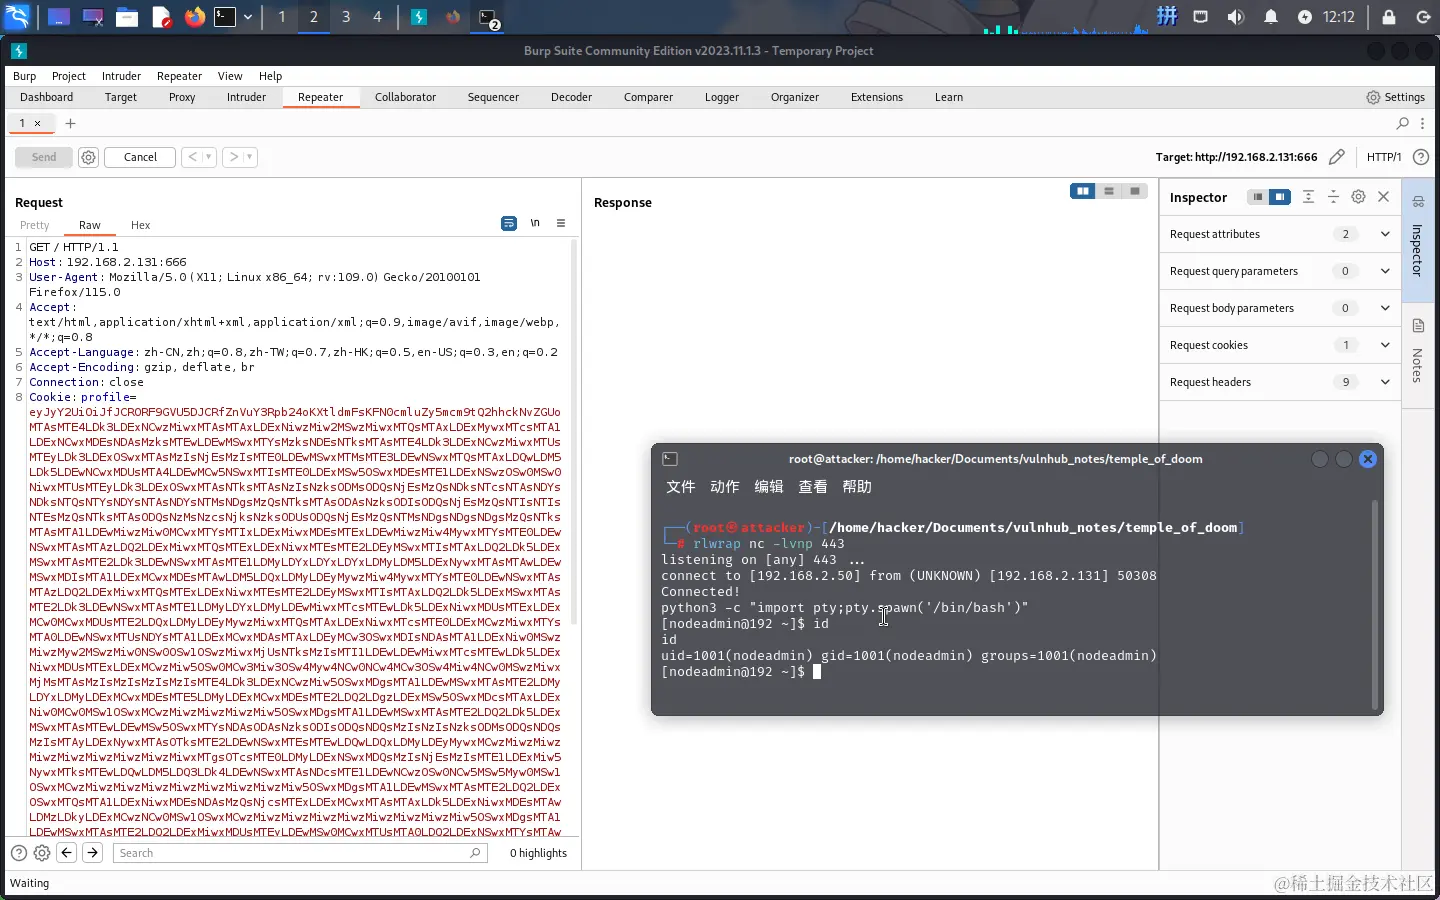Open the Proxy tool tab
The height and width of the screenshot is (900, 1440).
[x=182, y=97]
